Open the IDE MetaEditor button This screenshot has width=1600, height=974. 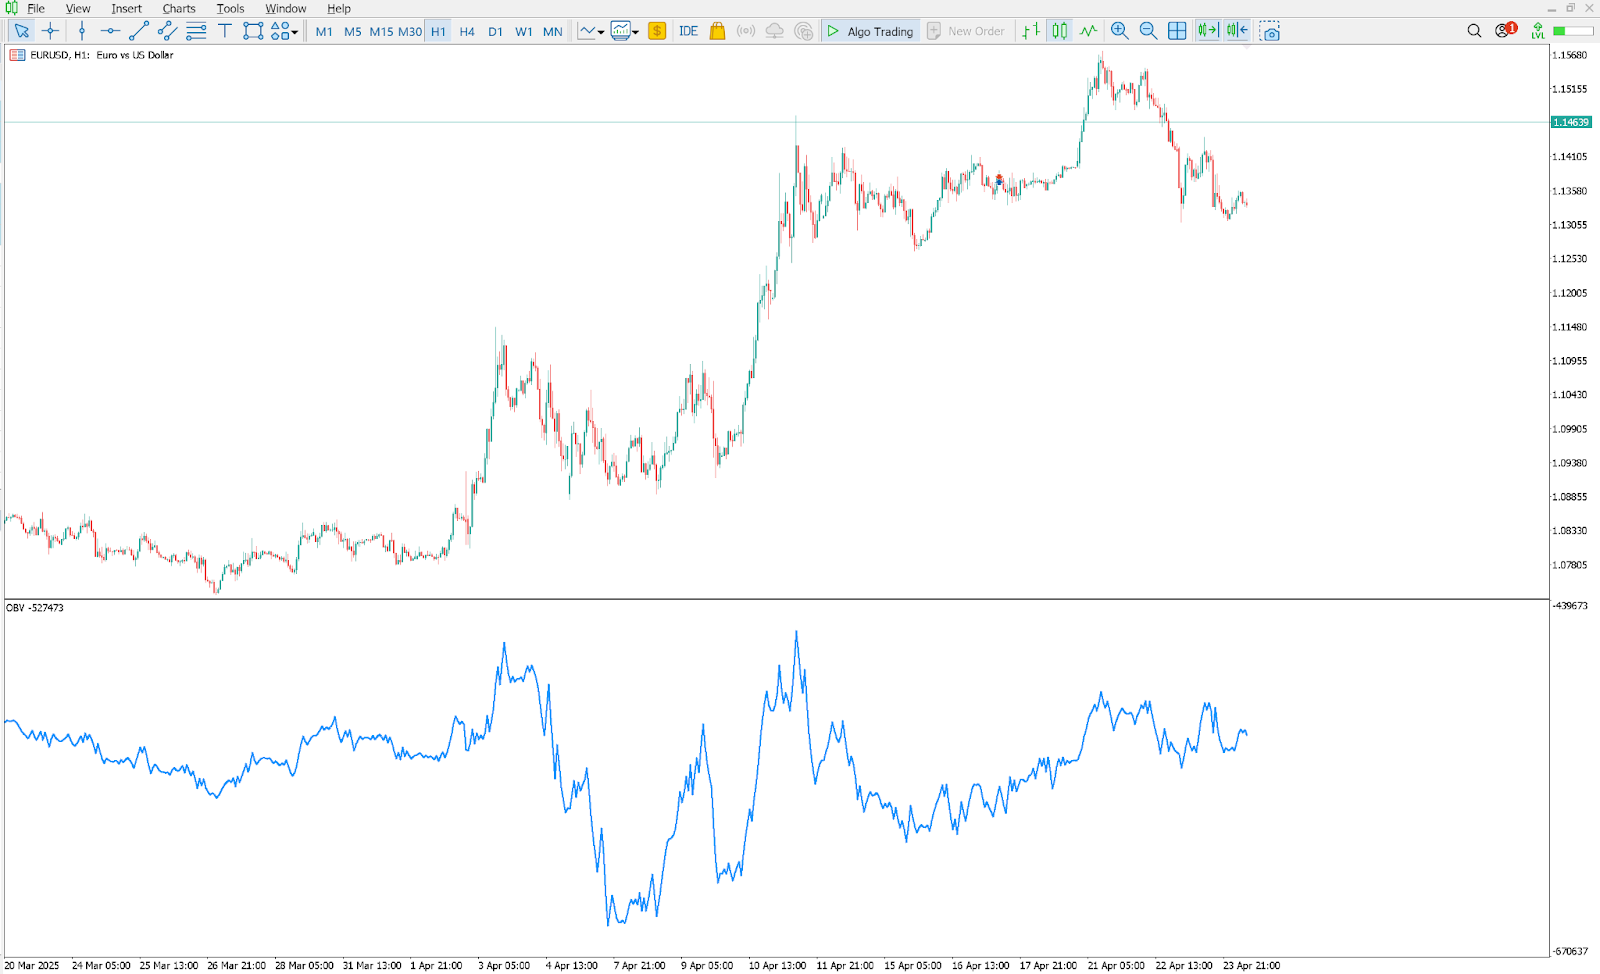click(x=688, y=31)
